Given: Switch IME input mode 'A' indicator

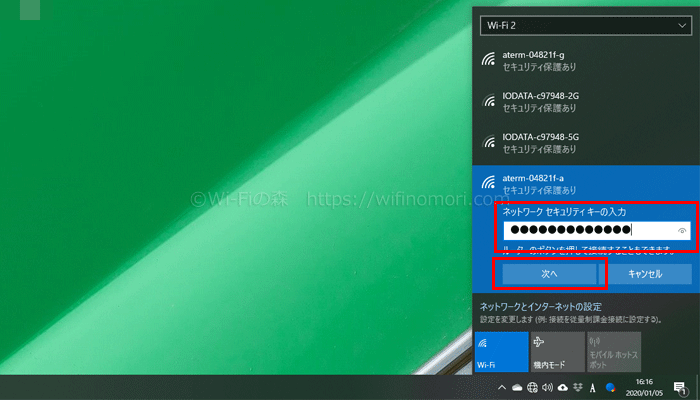Looking at the screenshot, I should pyautogui.click(x=593, y=388).
